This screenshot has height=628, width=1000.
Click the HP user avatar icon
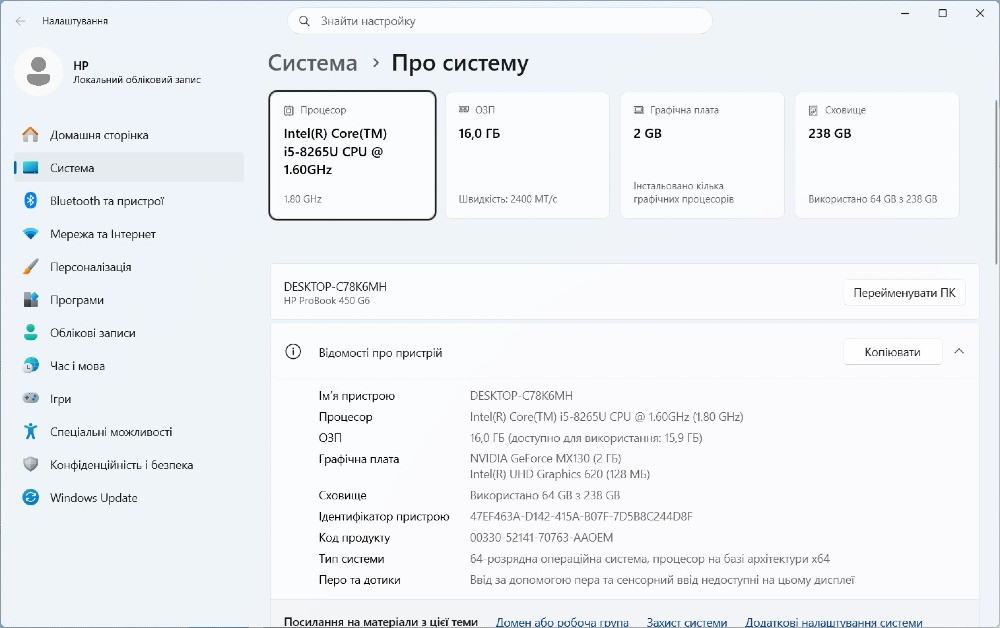[38, 71]
